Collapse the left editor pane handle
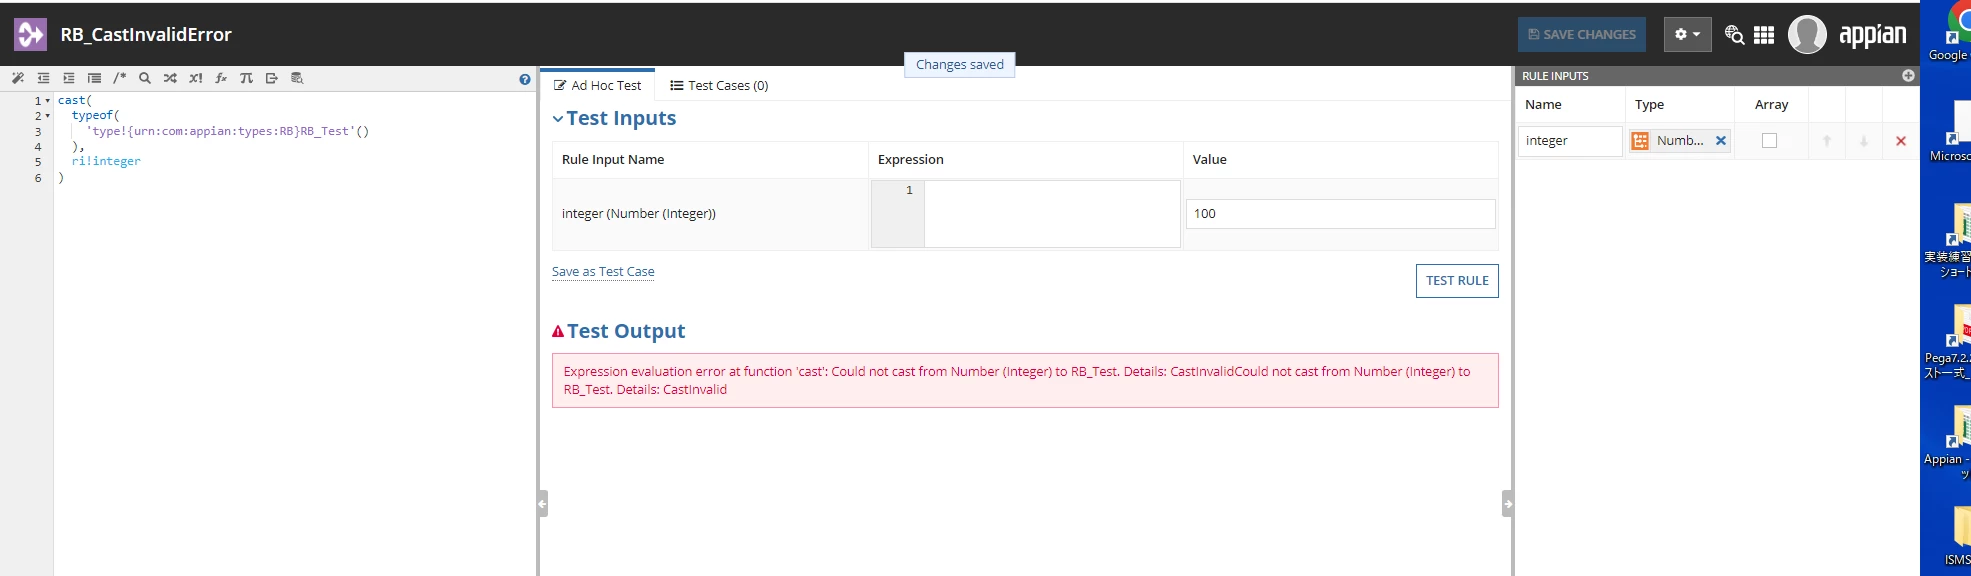 tap(542, 503)
